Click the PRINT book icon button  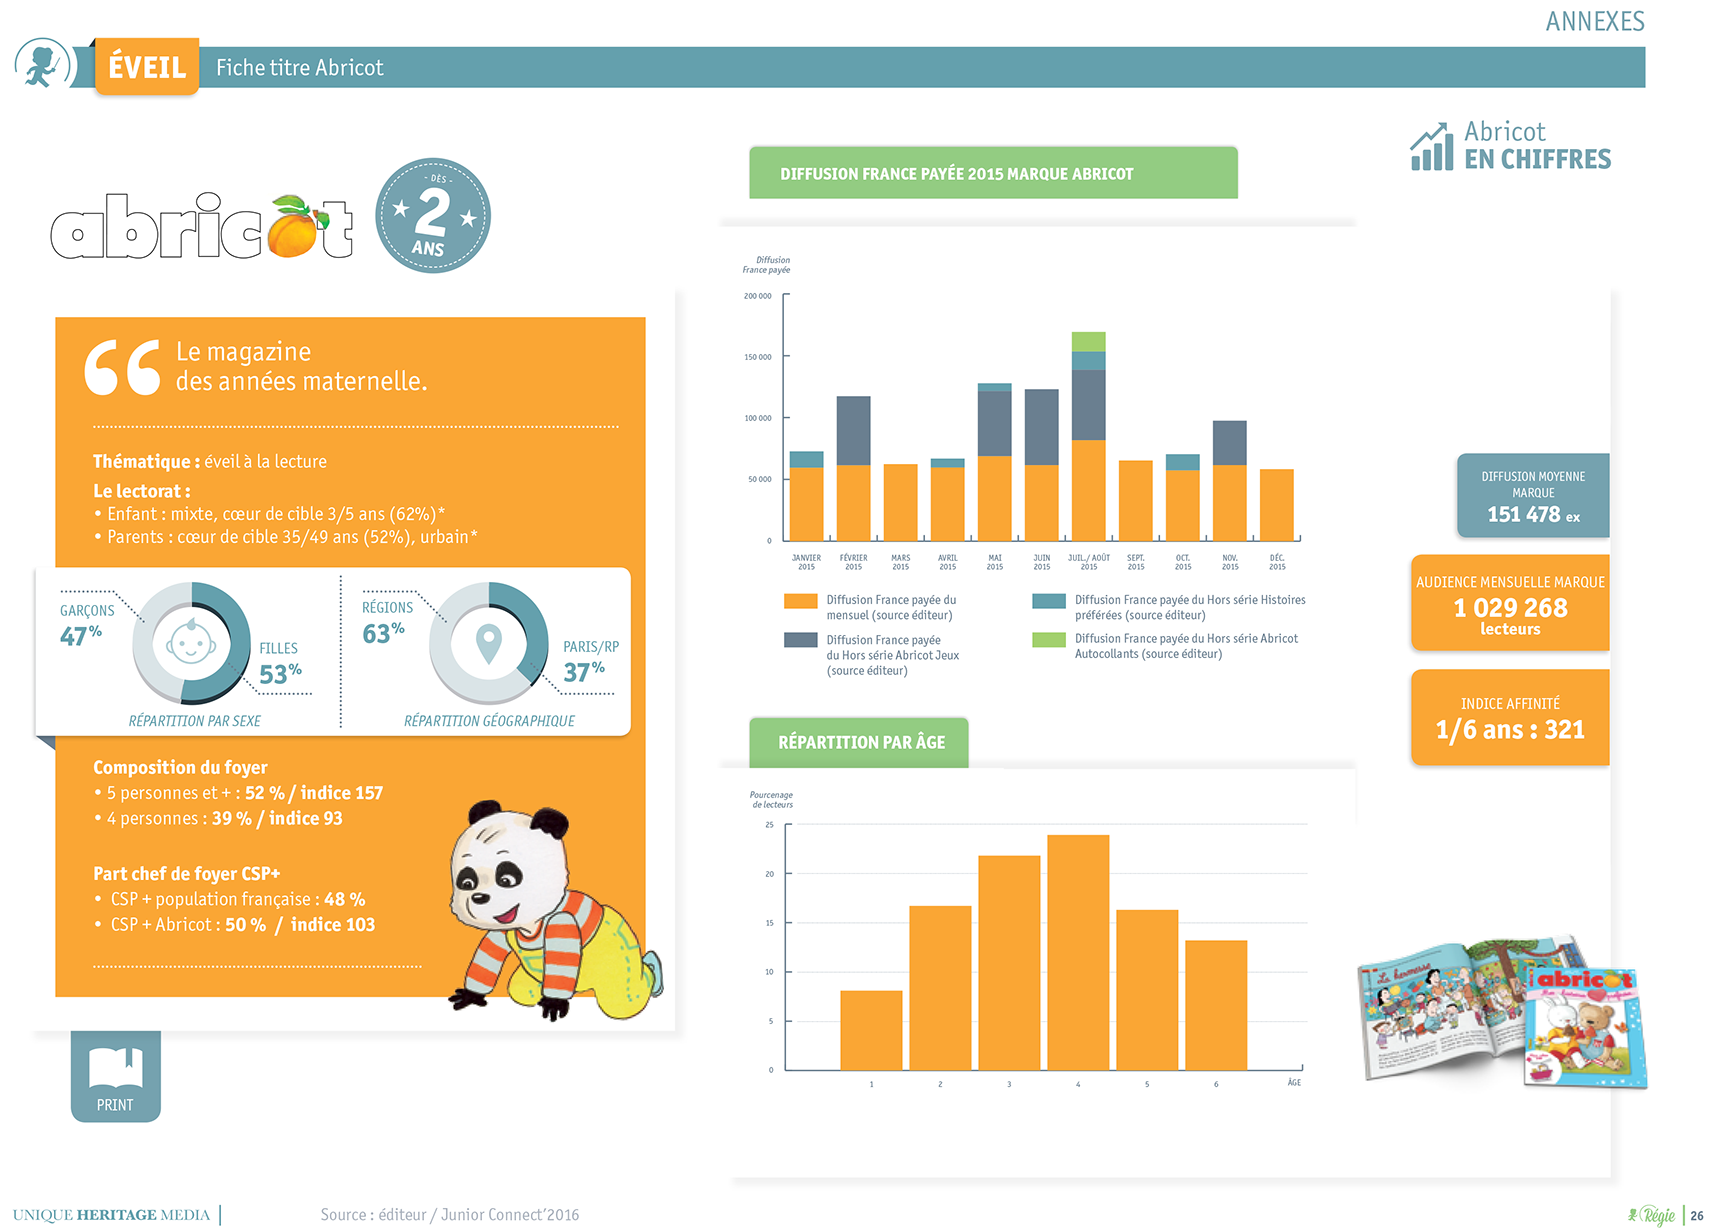coord(115,1075)
